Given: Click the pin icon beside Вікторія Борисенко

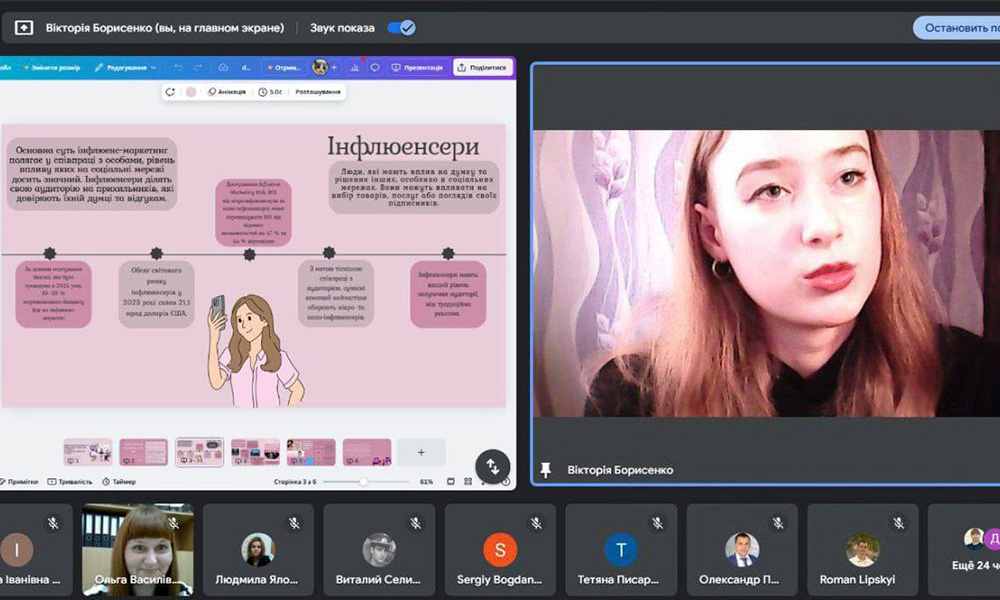Looking at the screenshot, I should click(546, 469).
